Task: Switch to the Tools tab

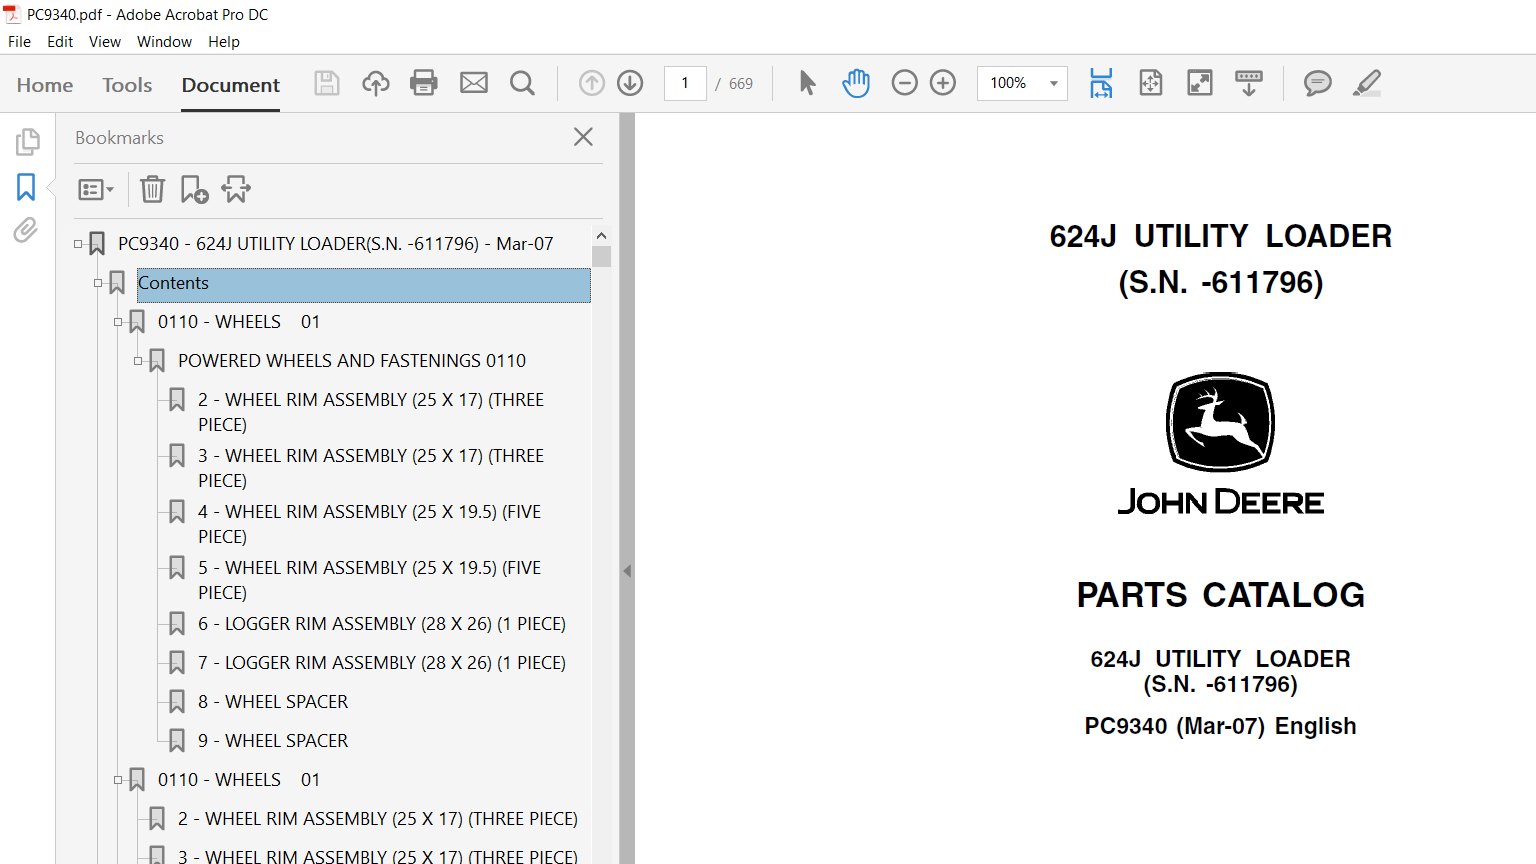Action: tap(127, 85)
